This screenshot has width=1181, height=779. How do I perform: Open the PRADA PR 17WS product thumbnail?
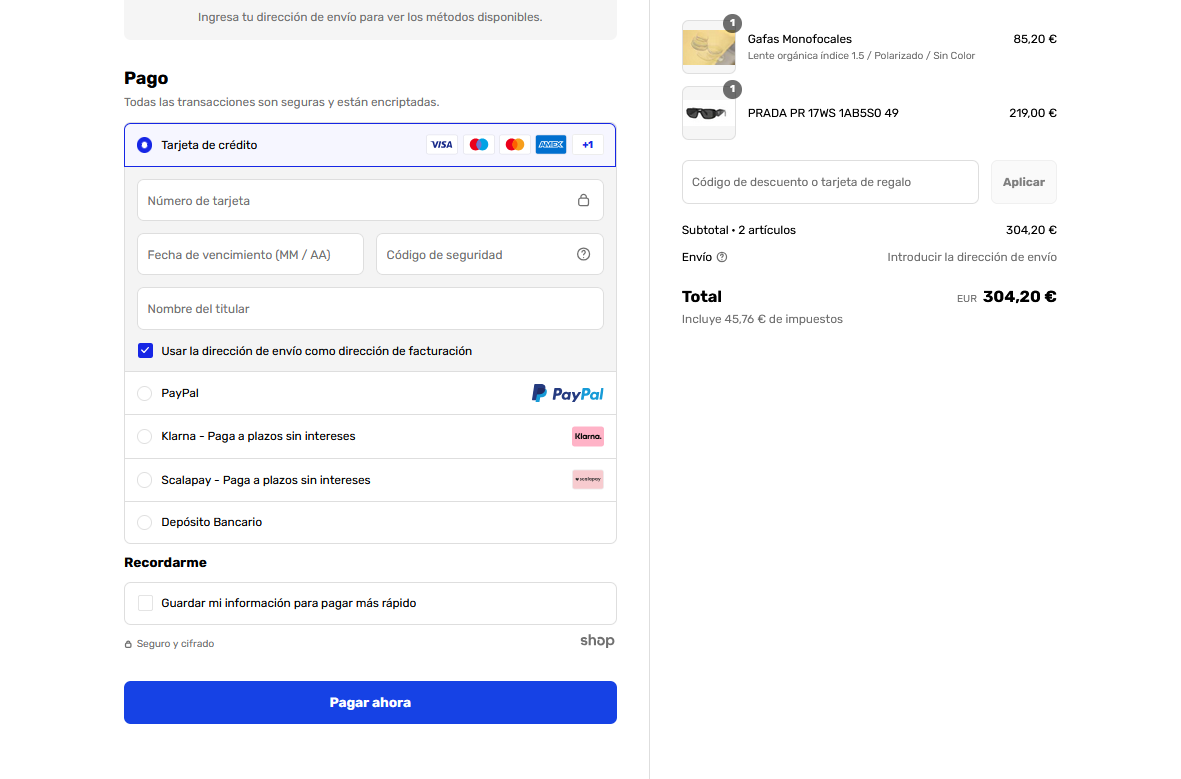(x=709, y=113)
